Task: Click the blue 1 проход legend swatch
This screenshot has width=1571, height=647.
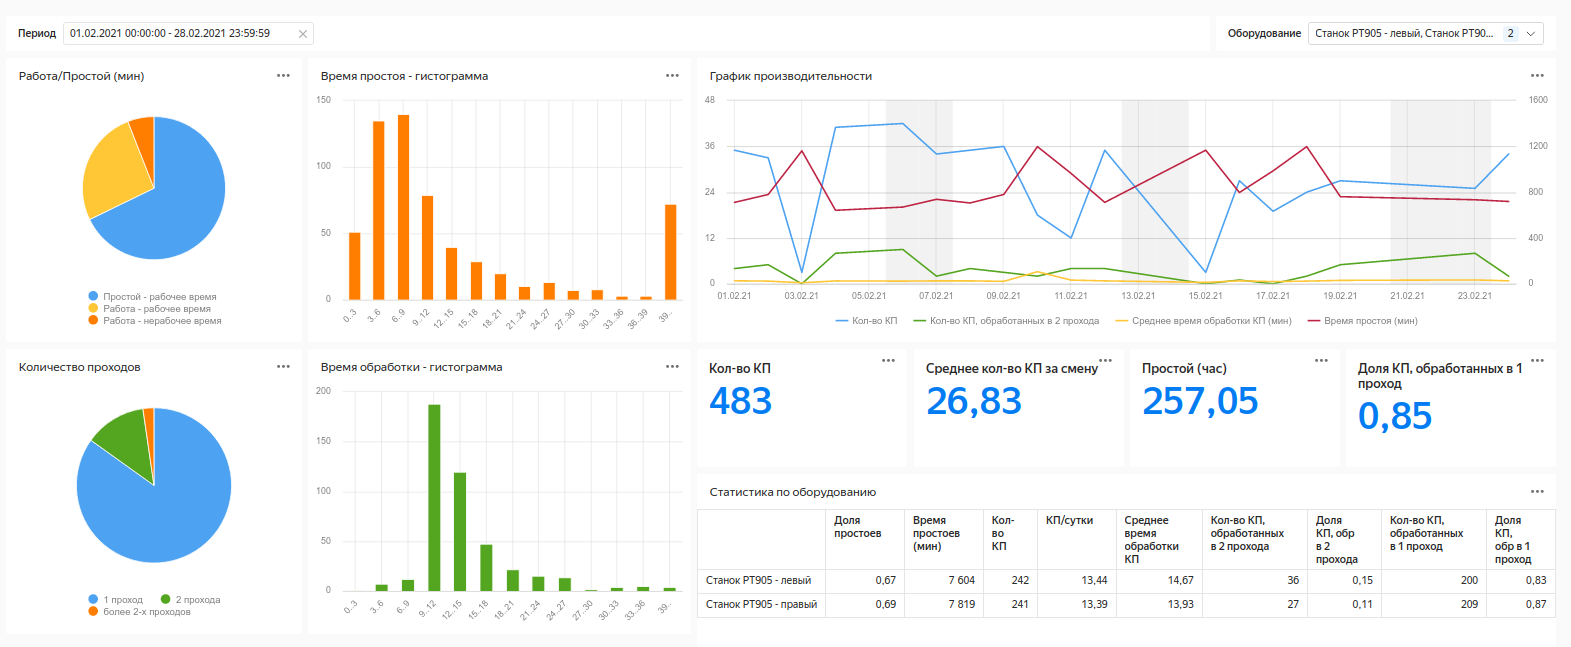Action: 93,600
